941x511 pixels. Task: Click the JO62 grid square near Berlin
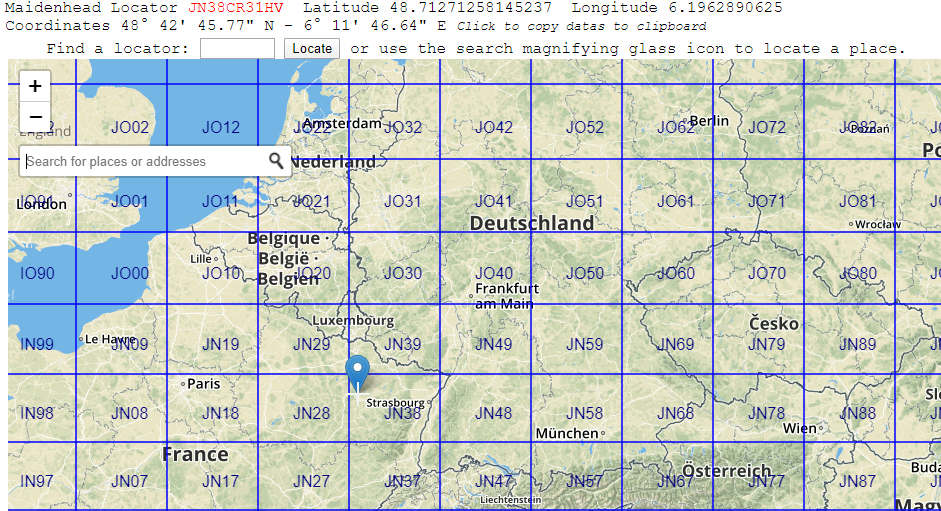[676, 128]
